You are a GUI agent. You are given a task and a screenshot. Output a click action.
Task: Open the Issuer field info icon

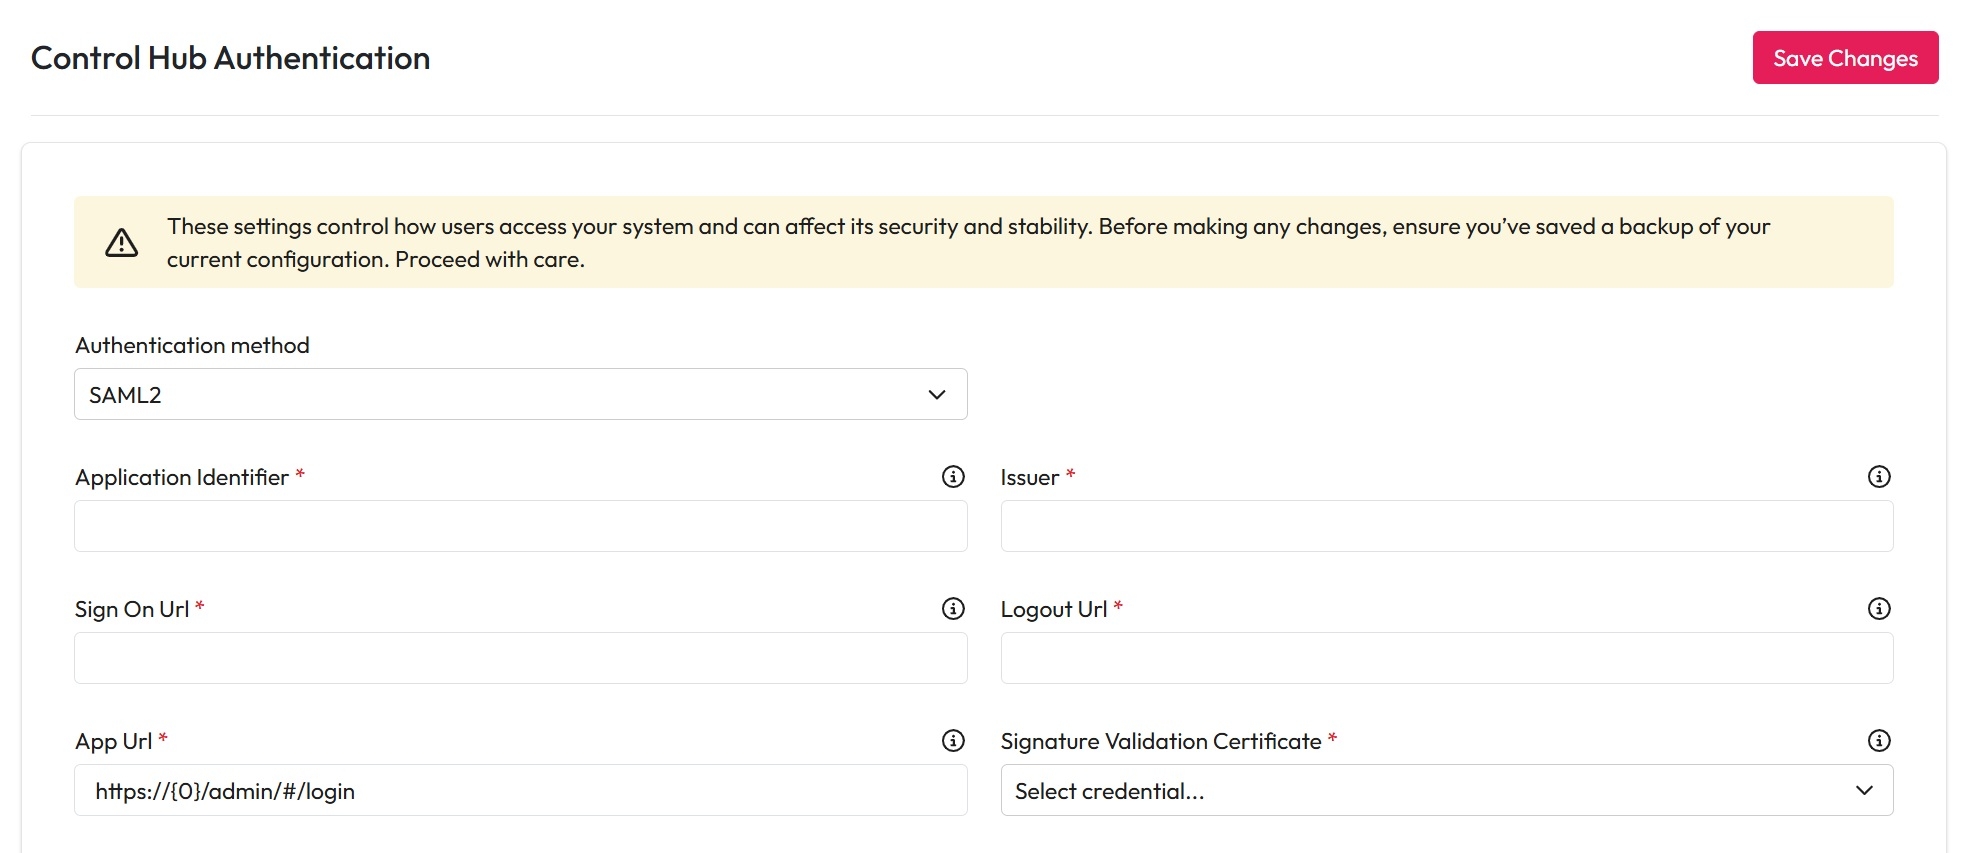[x=1878, y=477]
